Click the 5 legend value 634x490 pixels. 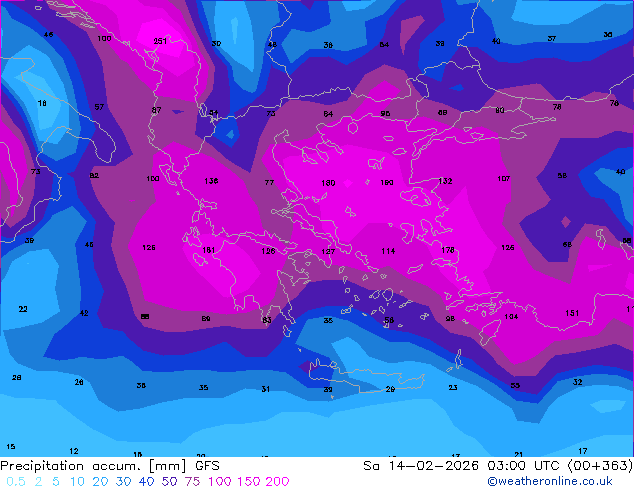click(x=56, y=481)
